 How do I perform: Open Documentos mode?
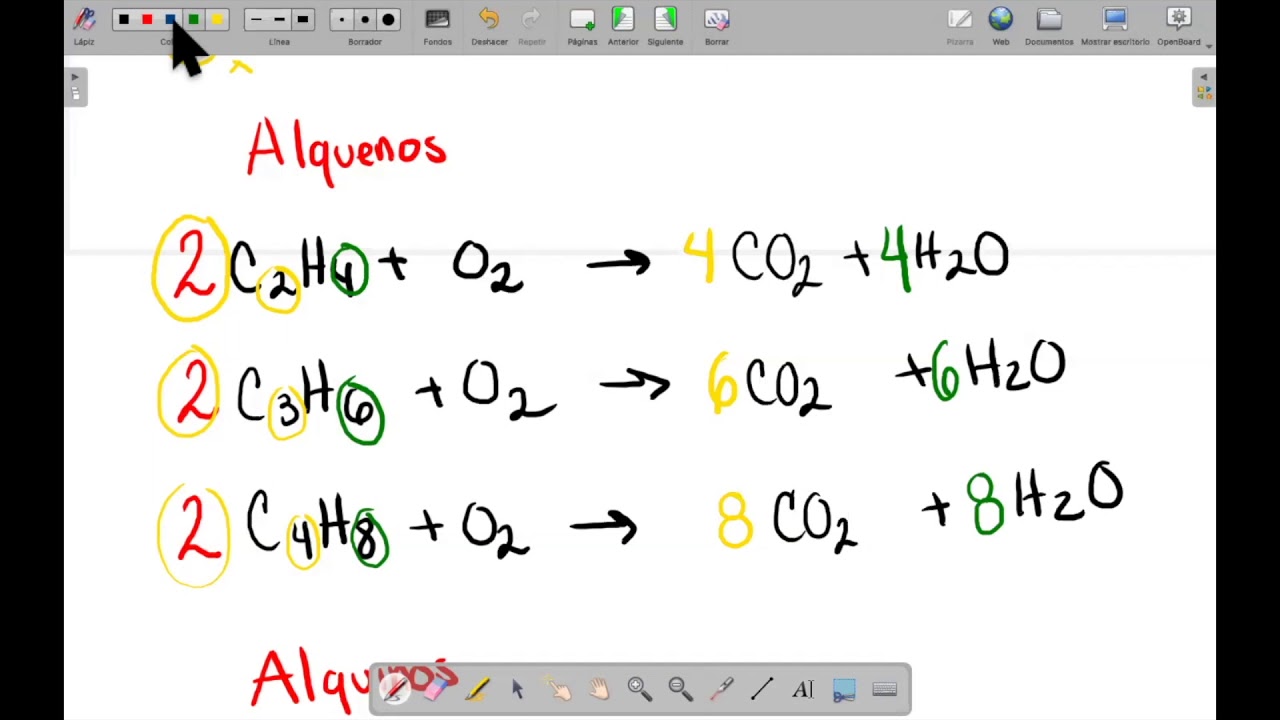tap(1049, 26)
